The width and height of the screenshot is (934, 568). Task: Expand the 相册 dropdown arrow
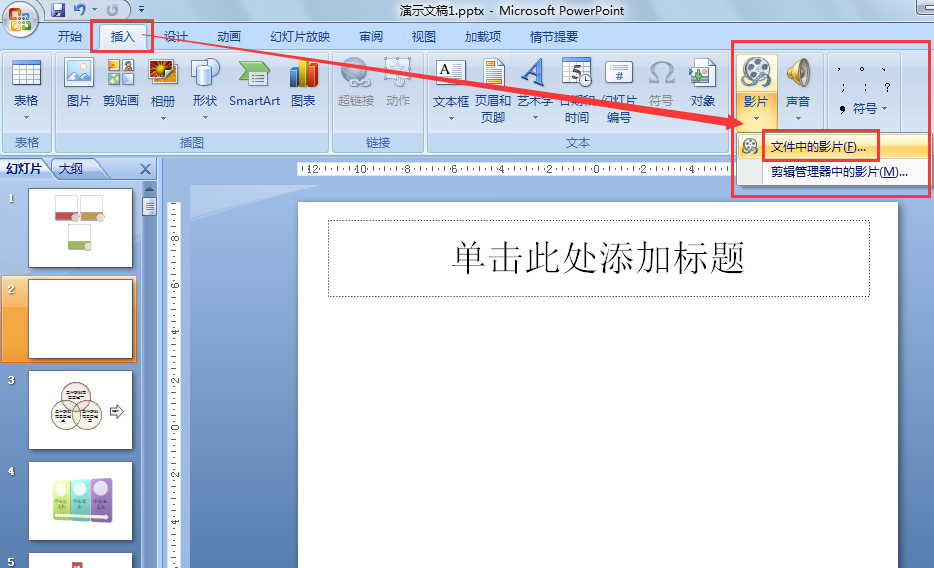point(163,118)
